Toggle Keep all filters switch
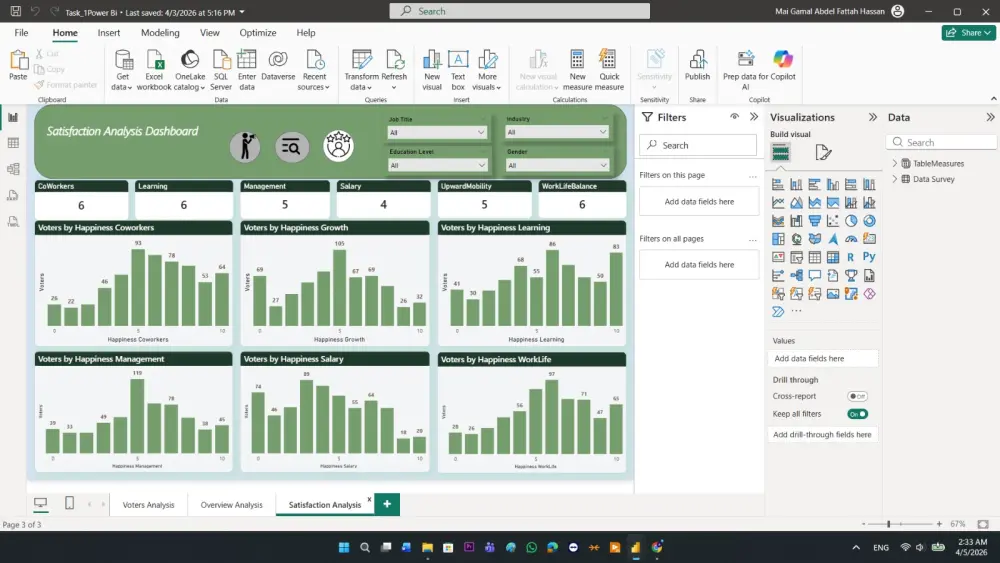This screenshot has width=1000, height=563. tap(857, 414)
